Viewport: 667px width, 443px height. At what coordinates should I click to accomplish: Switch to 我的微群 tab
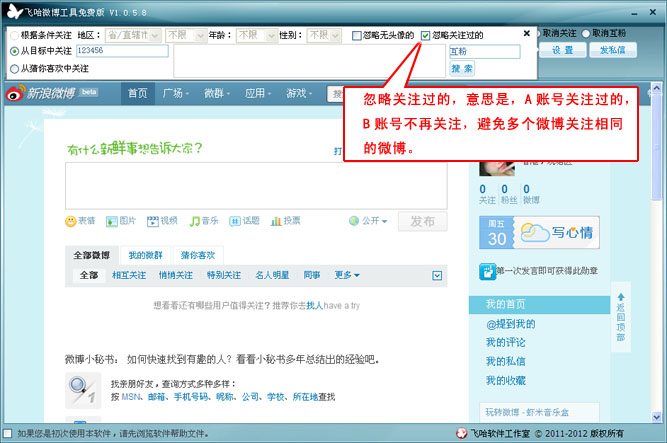click(145, 255)
